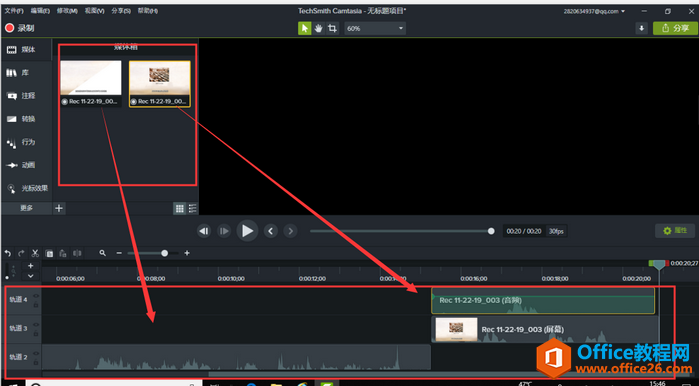Viewport: 699px width, 386px height.
Task: Open the 文件(F) menu
Action: 14,11
